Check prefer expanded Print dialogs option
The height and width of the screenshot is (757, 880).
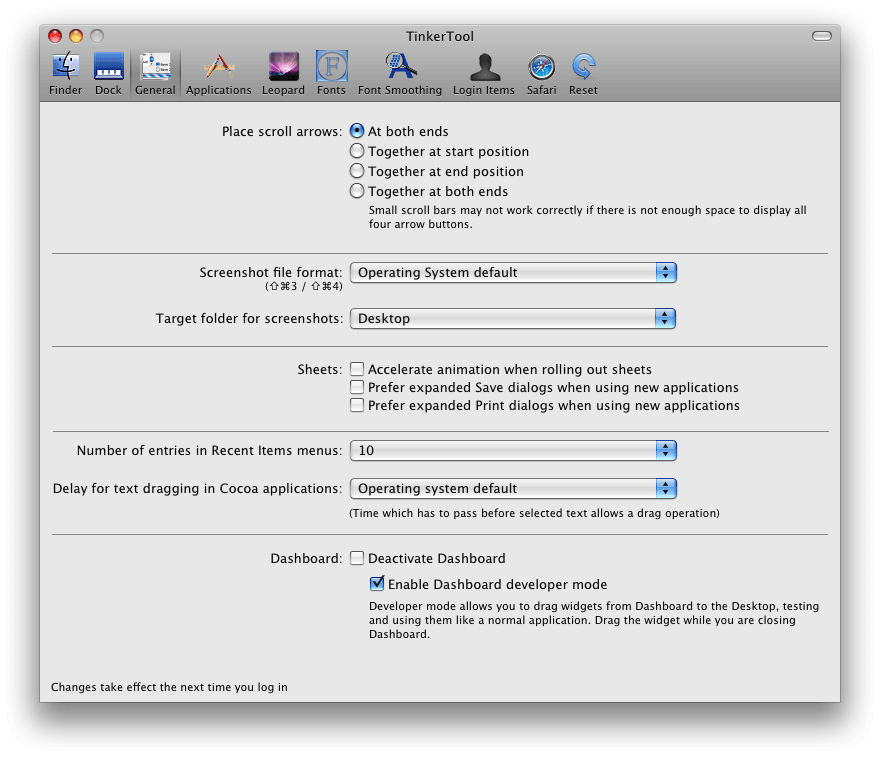pyautogui.click(x=357, y=405)
